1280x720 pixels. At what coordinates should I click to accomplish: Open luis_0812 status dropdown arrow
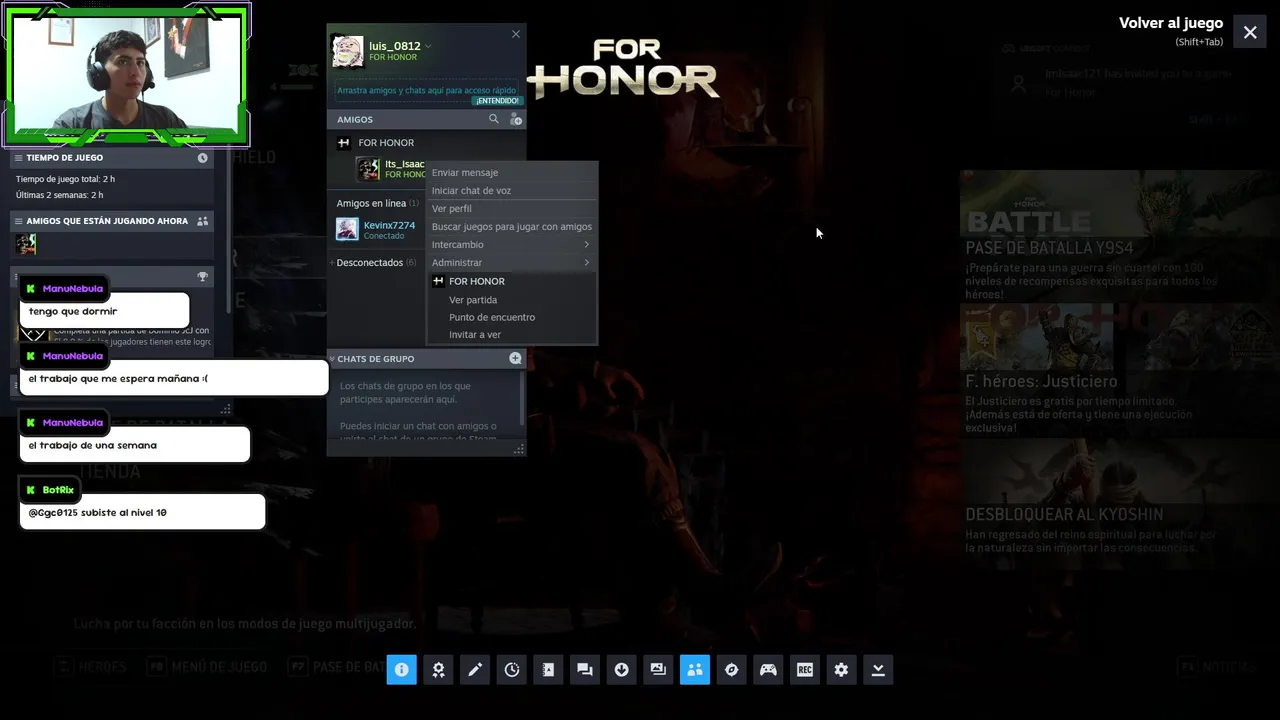(x=428, y=46)
